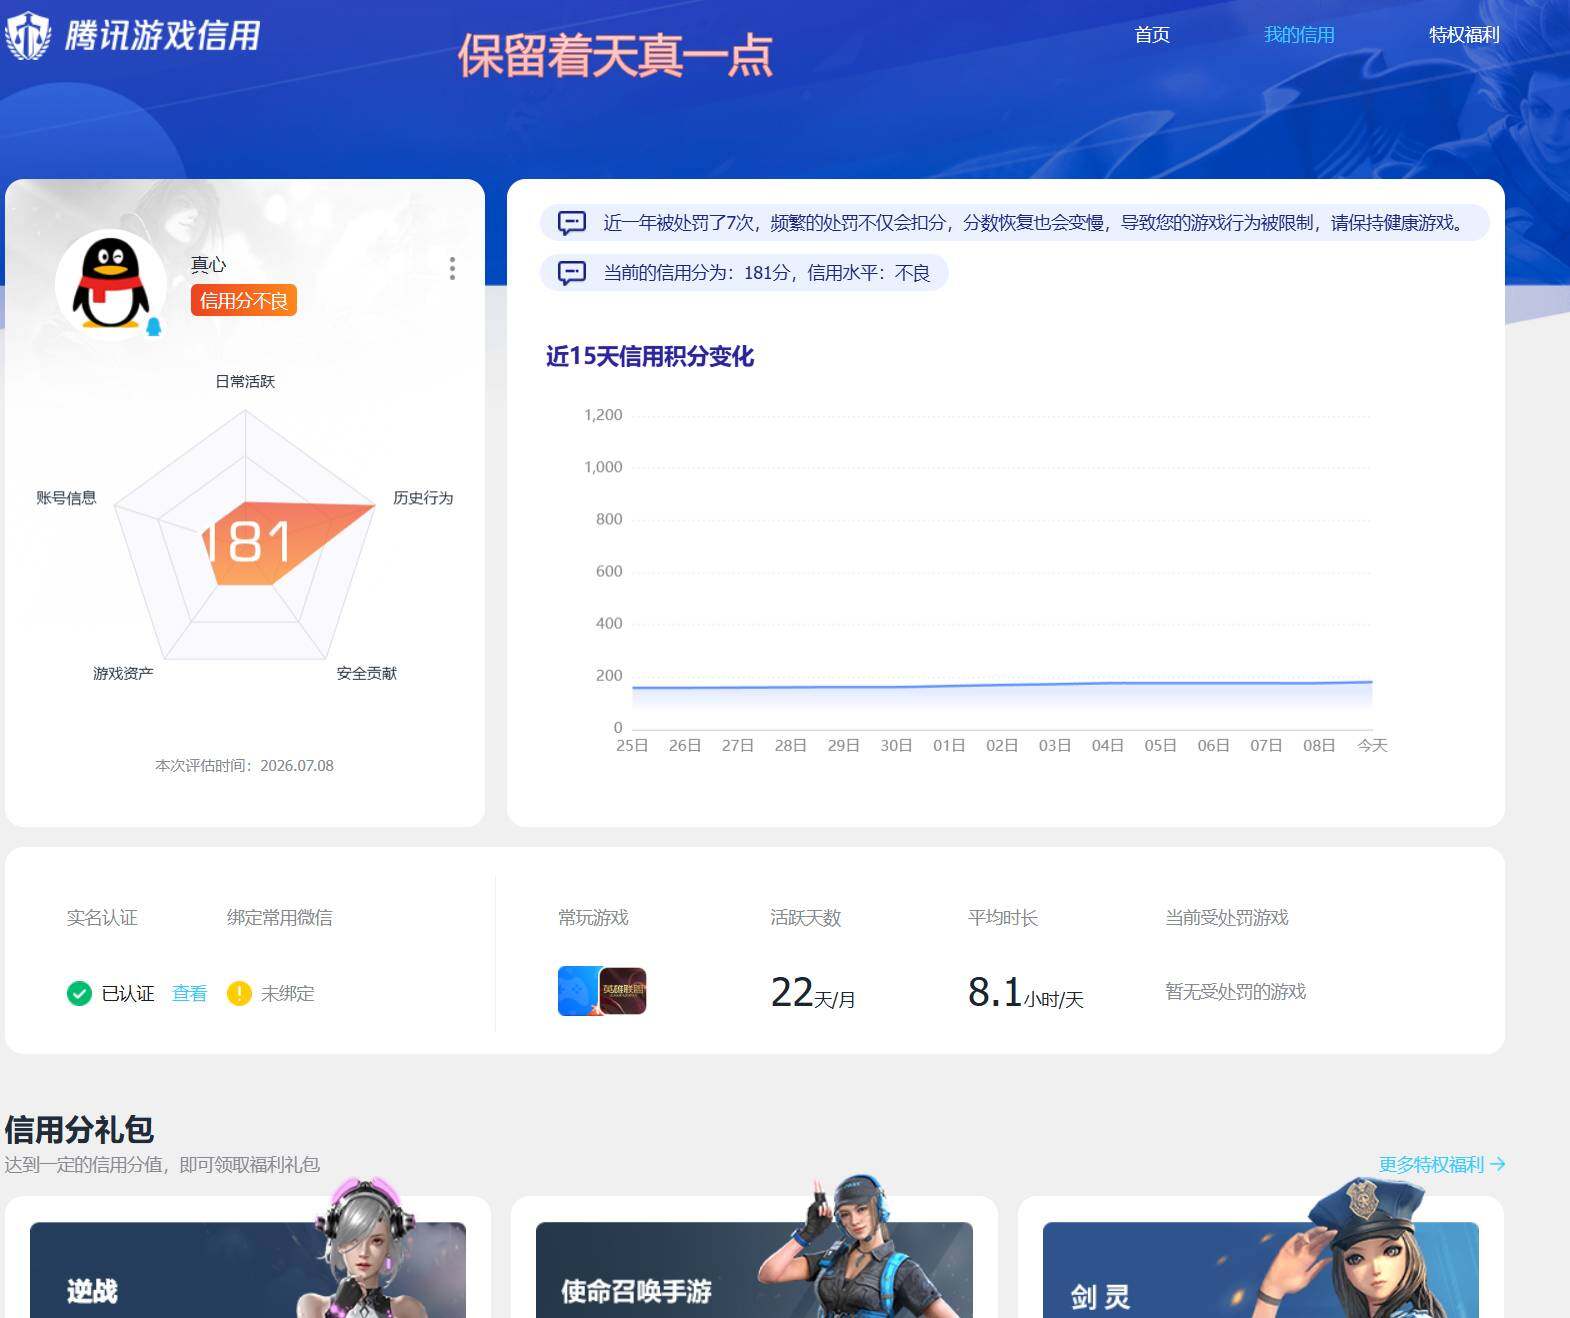The width and height of the screenshot is (1570, 1318).
Task: Click the green verified checkmark icon
Action: (79, 993)
